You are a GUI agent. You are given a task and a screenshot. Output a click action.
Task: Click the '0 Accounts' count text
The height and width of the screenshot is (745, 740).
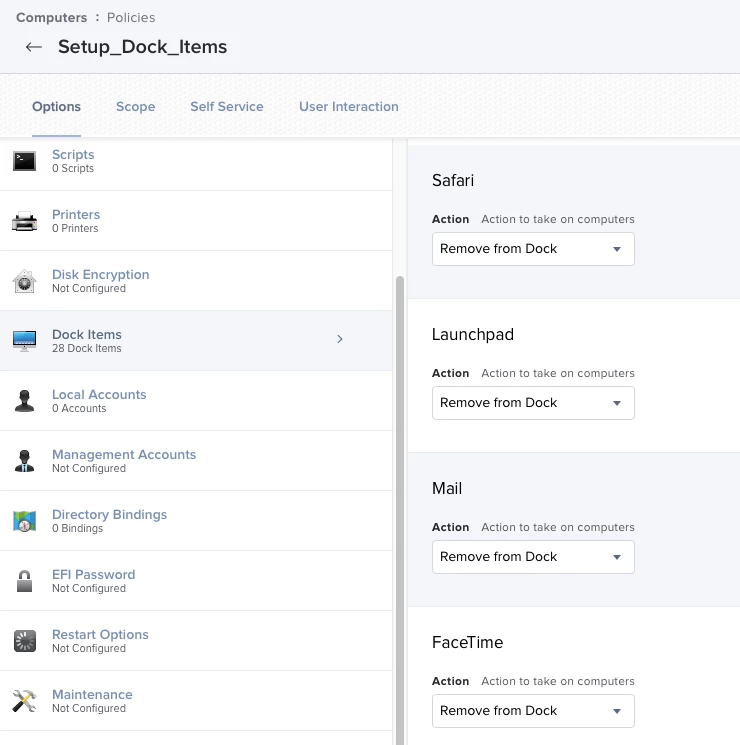[x=79, y=408]
